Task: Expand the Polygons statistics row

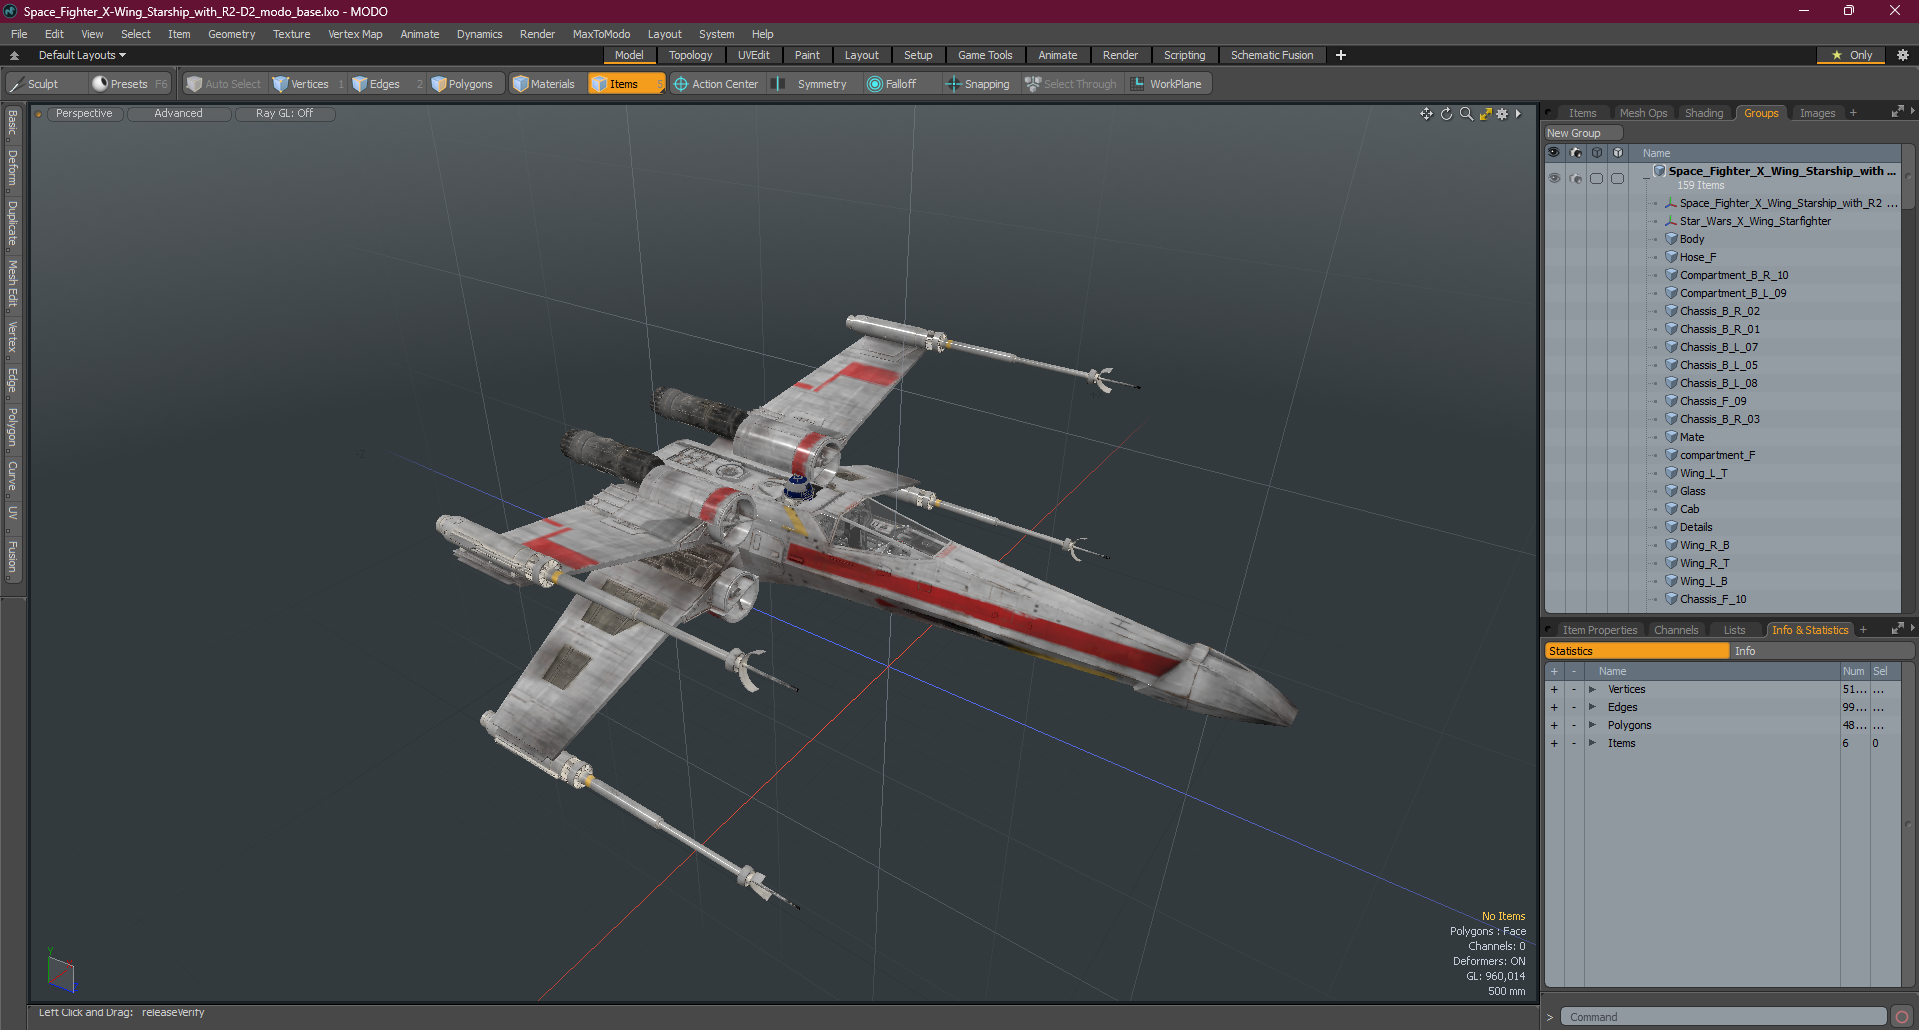Action: pyautogui.click(x=1592, y=725)
